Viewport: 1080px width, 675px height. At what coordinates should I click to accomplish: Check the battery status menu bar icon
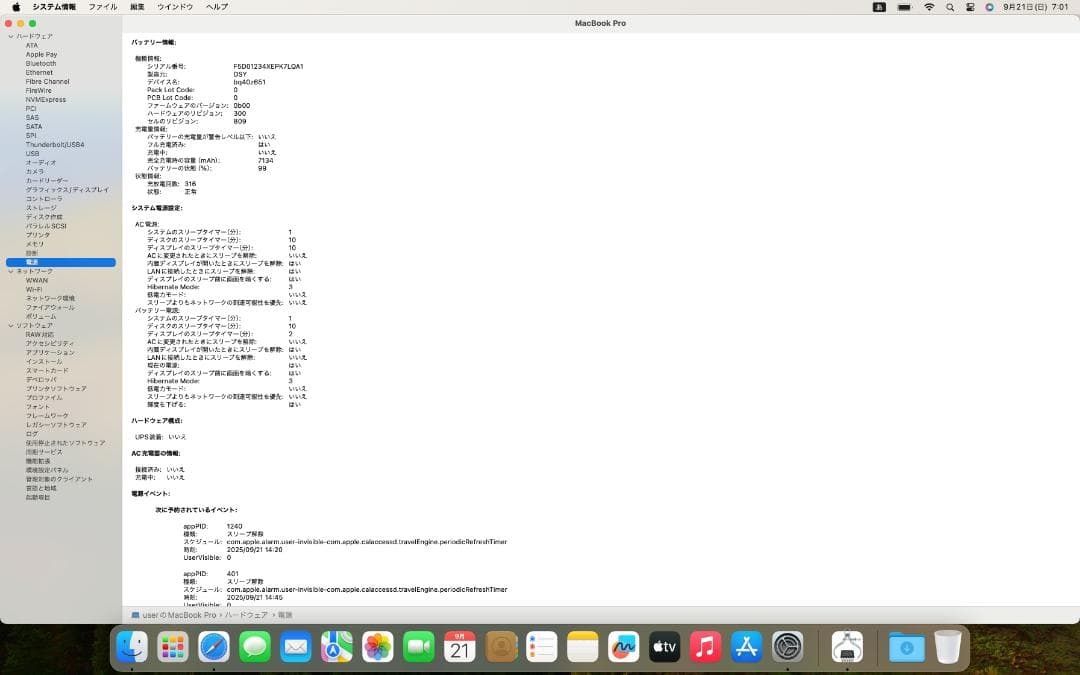pyautogui.click(x=905, y=7)
